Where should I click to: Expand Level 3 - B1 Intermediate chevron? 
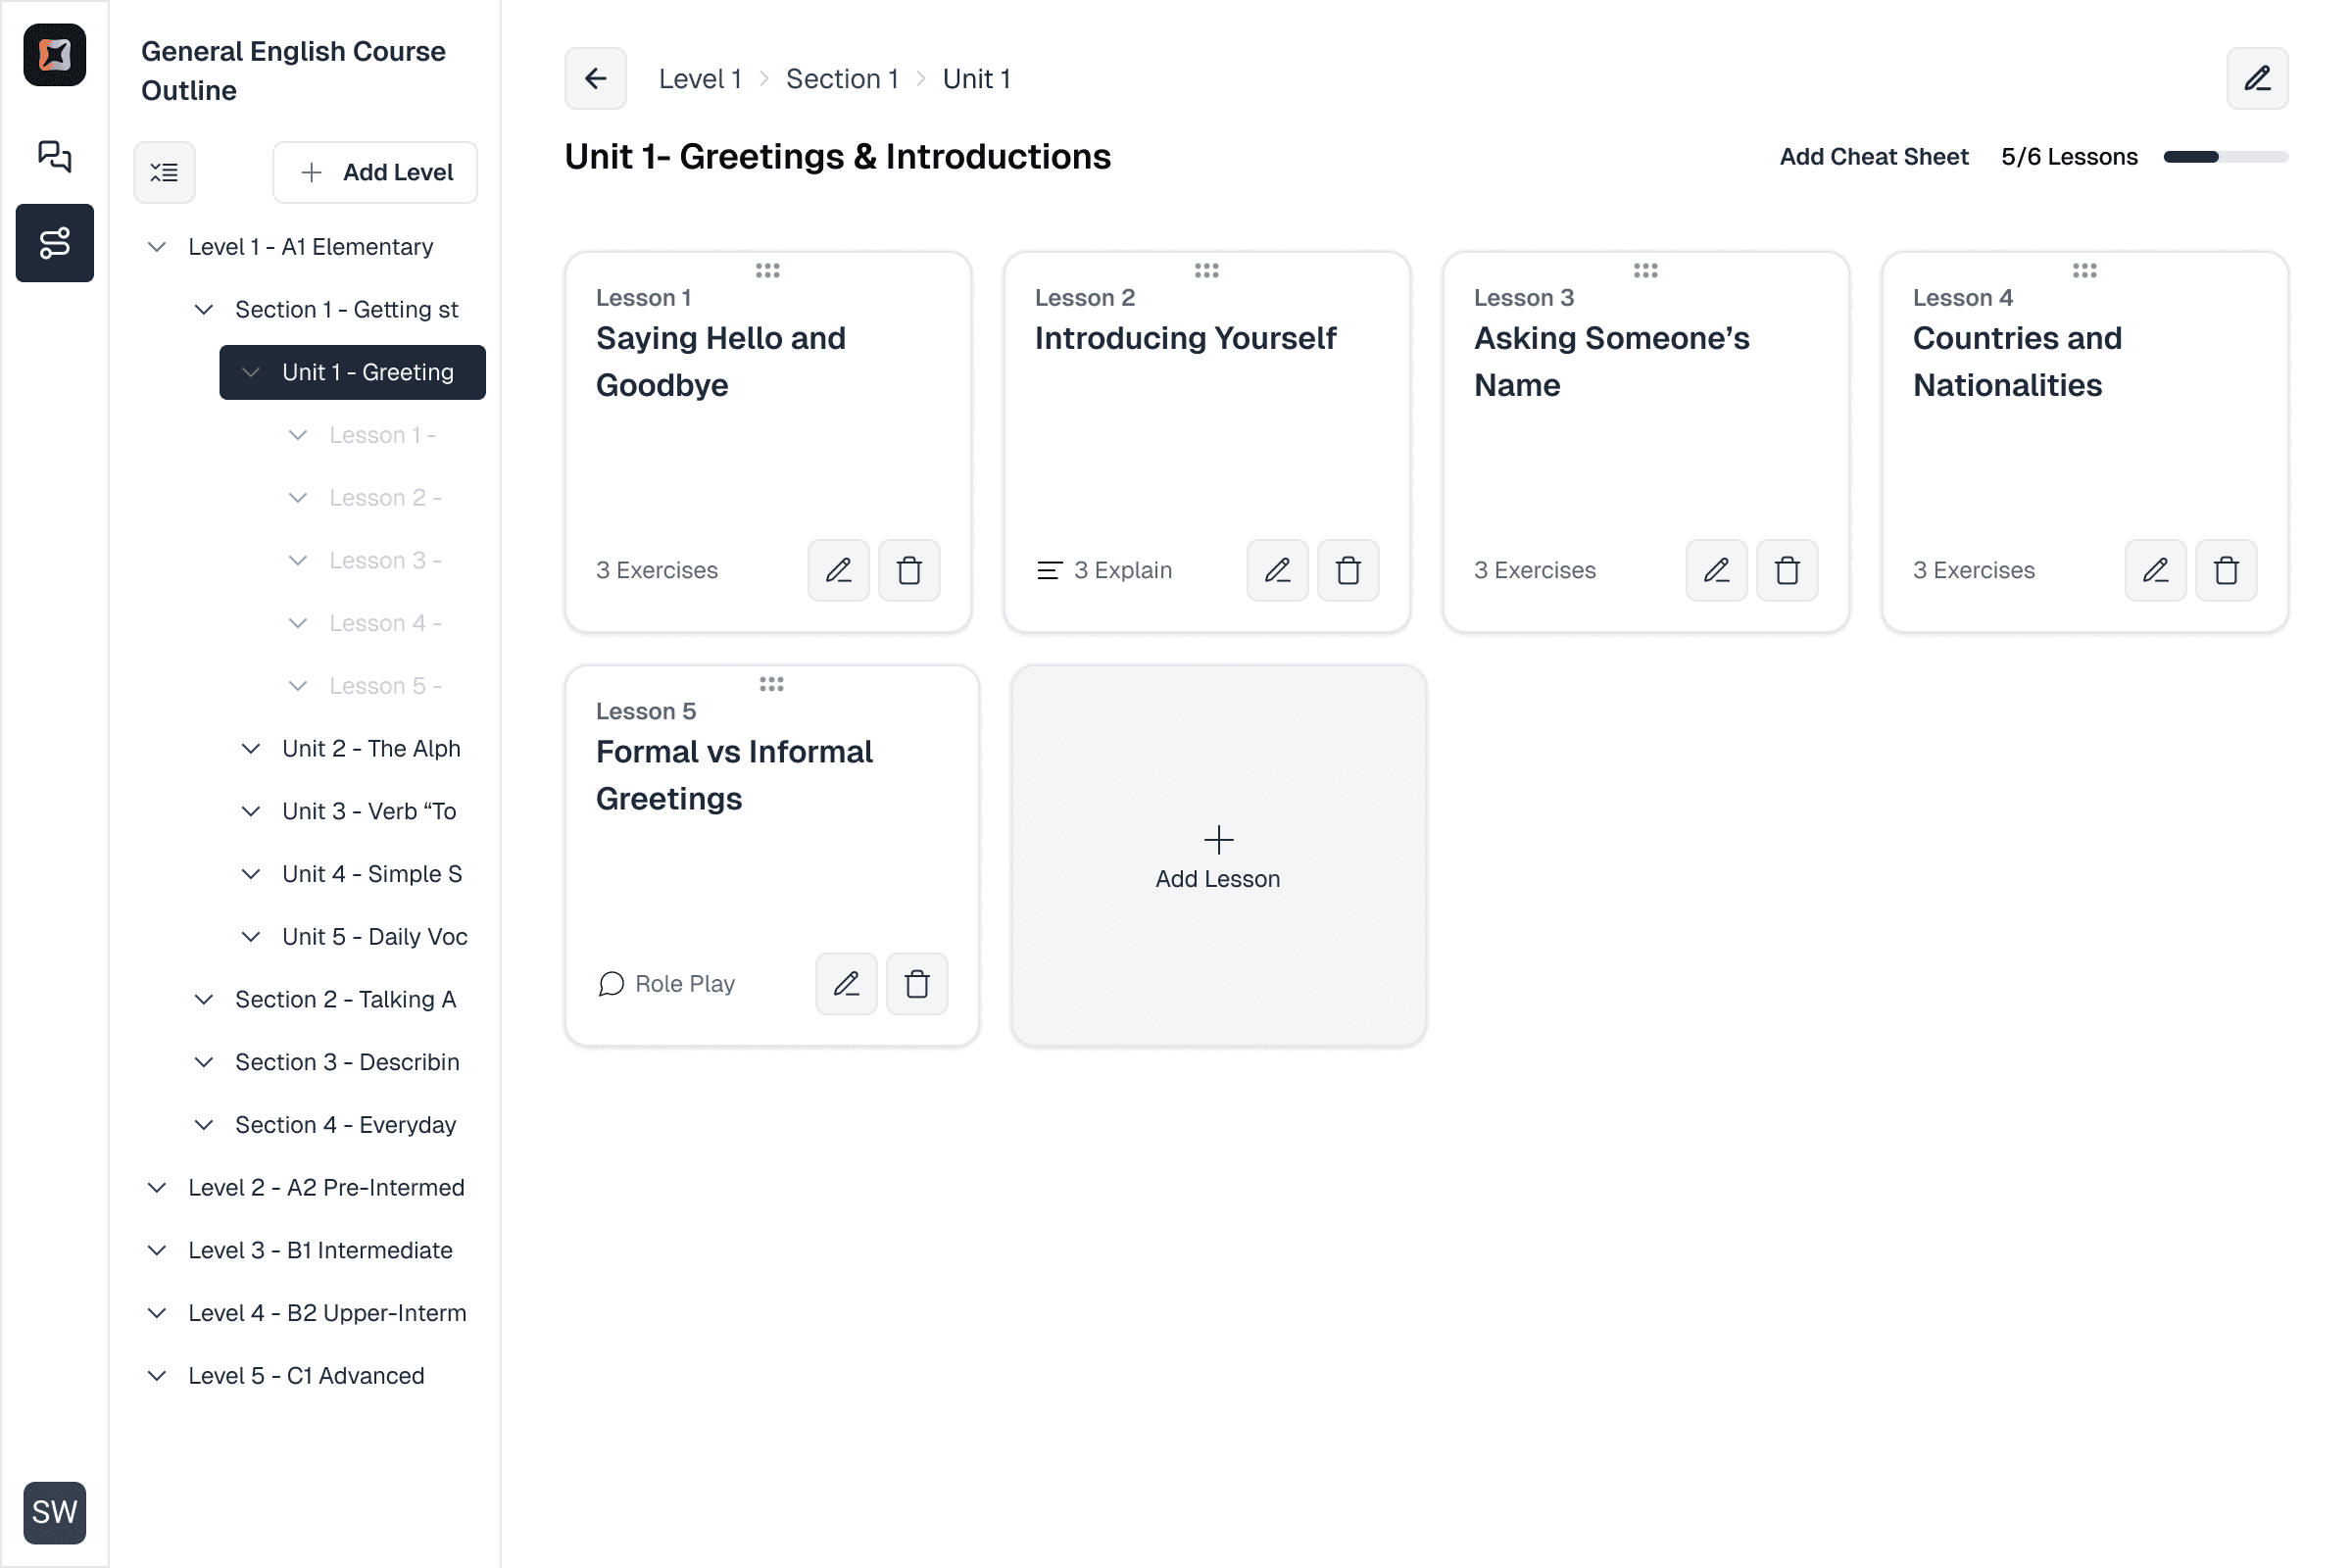tap(157, 1251)
